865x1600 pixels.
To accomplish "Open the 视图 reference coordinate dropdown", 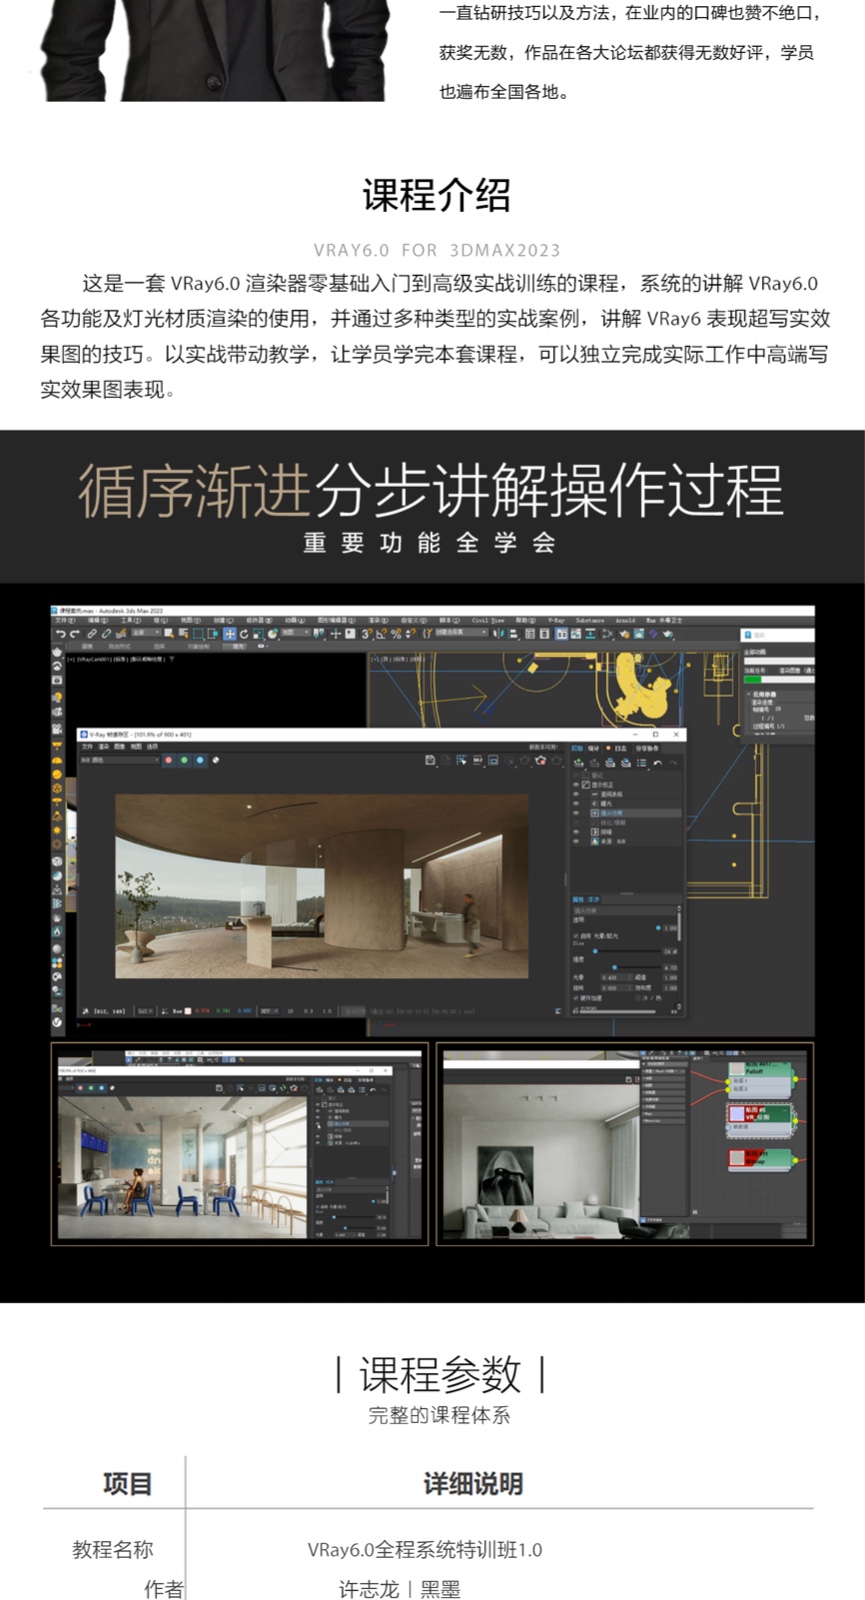I will pos(295,634).
